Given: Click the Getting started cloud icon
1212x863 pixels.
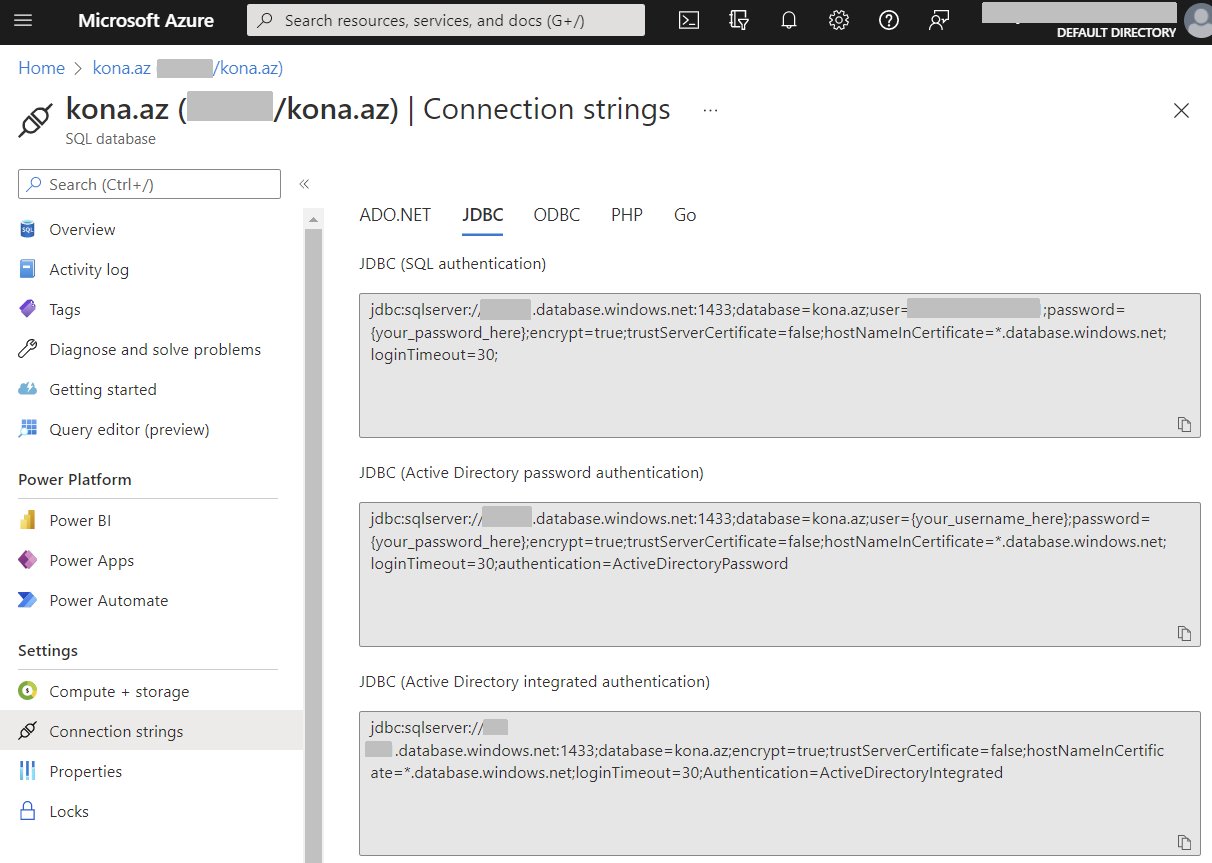Looking at the screenshot, I should point(28,389).
